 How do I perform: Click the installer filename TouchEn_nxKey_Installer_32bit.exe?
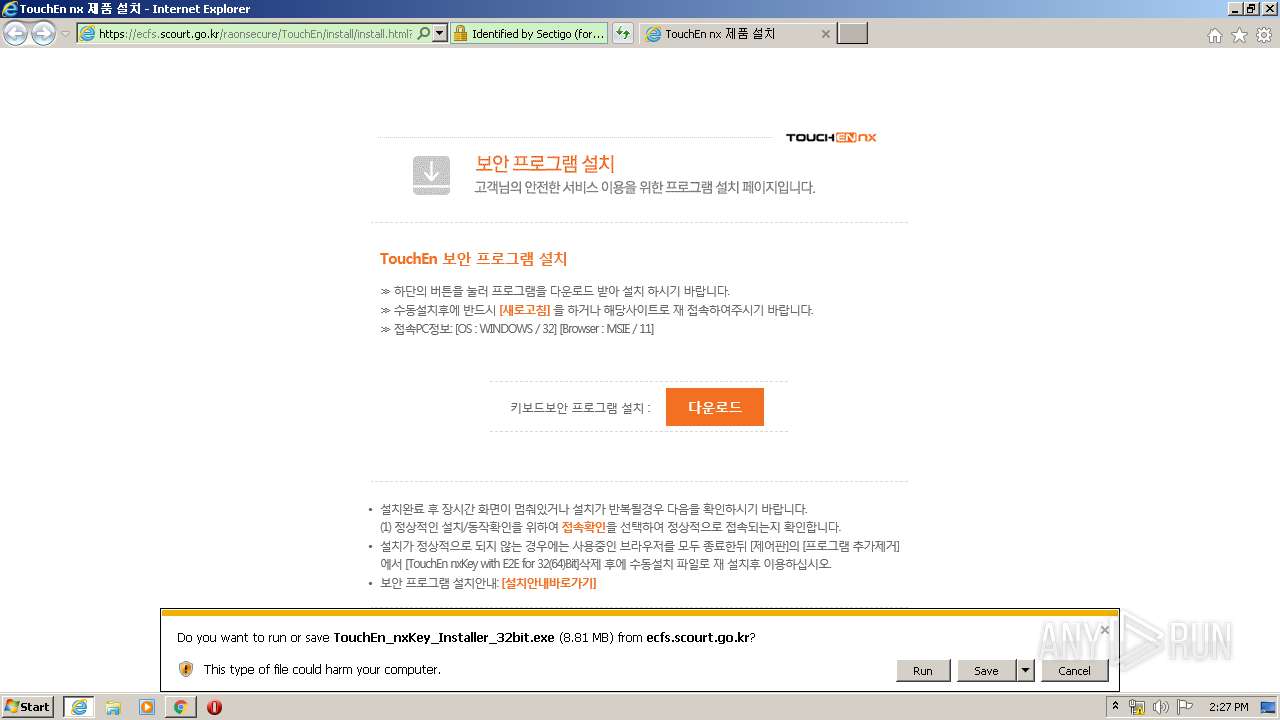click(443, 637)
